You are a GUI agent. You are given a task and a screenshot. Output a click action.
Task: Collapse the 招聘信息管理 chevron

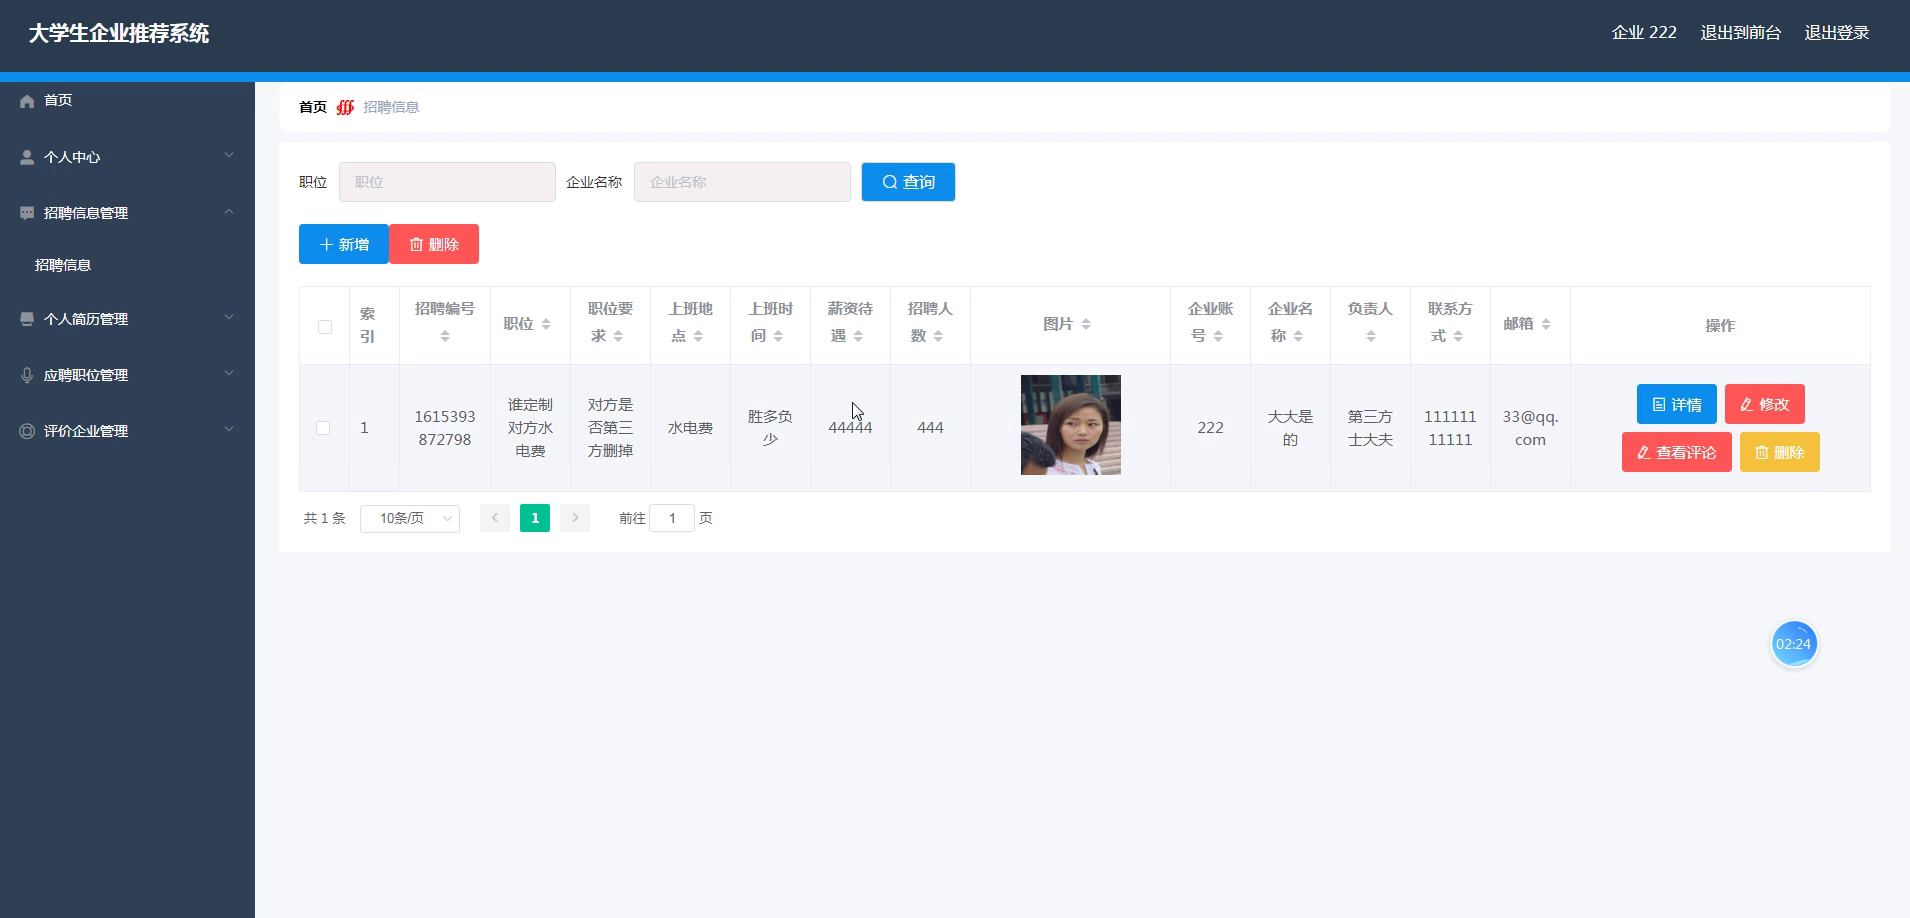229,211
